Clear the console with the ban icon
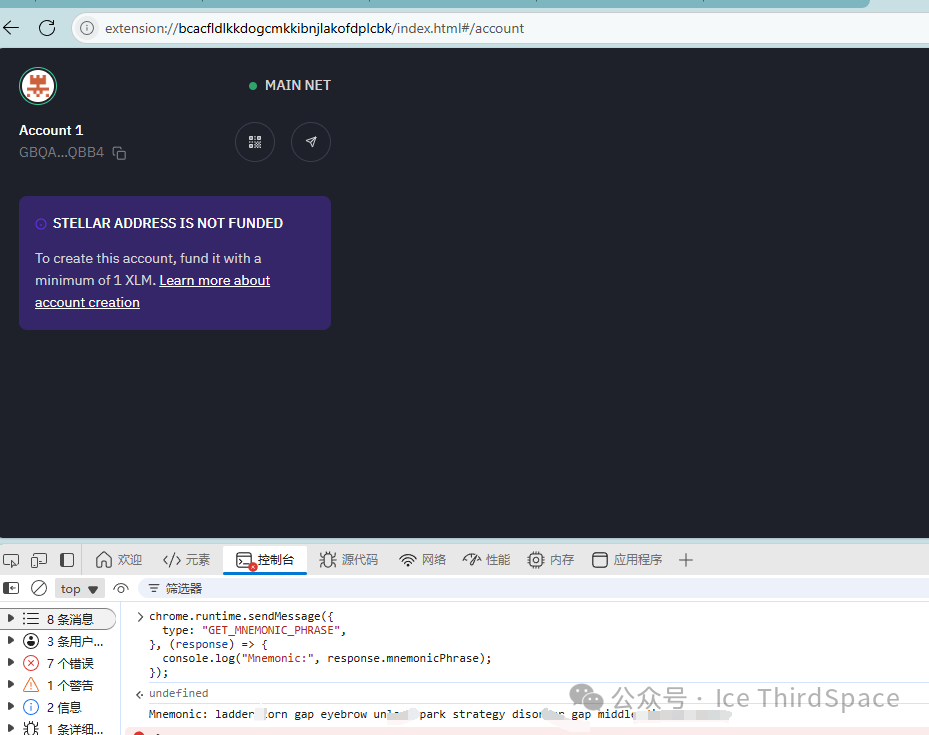929x735 pixels. click(x=39, y=588)
